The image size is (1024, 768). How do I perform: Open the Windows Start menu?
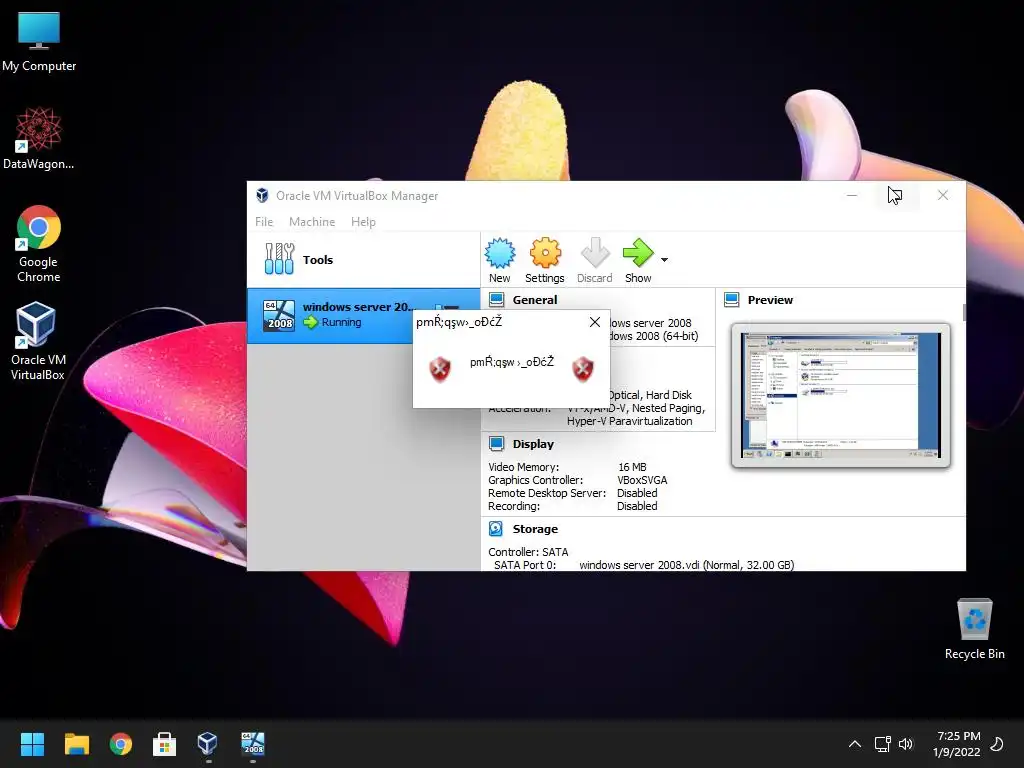[32, 744]
